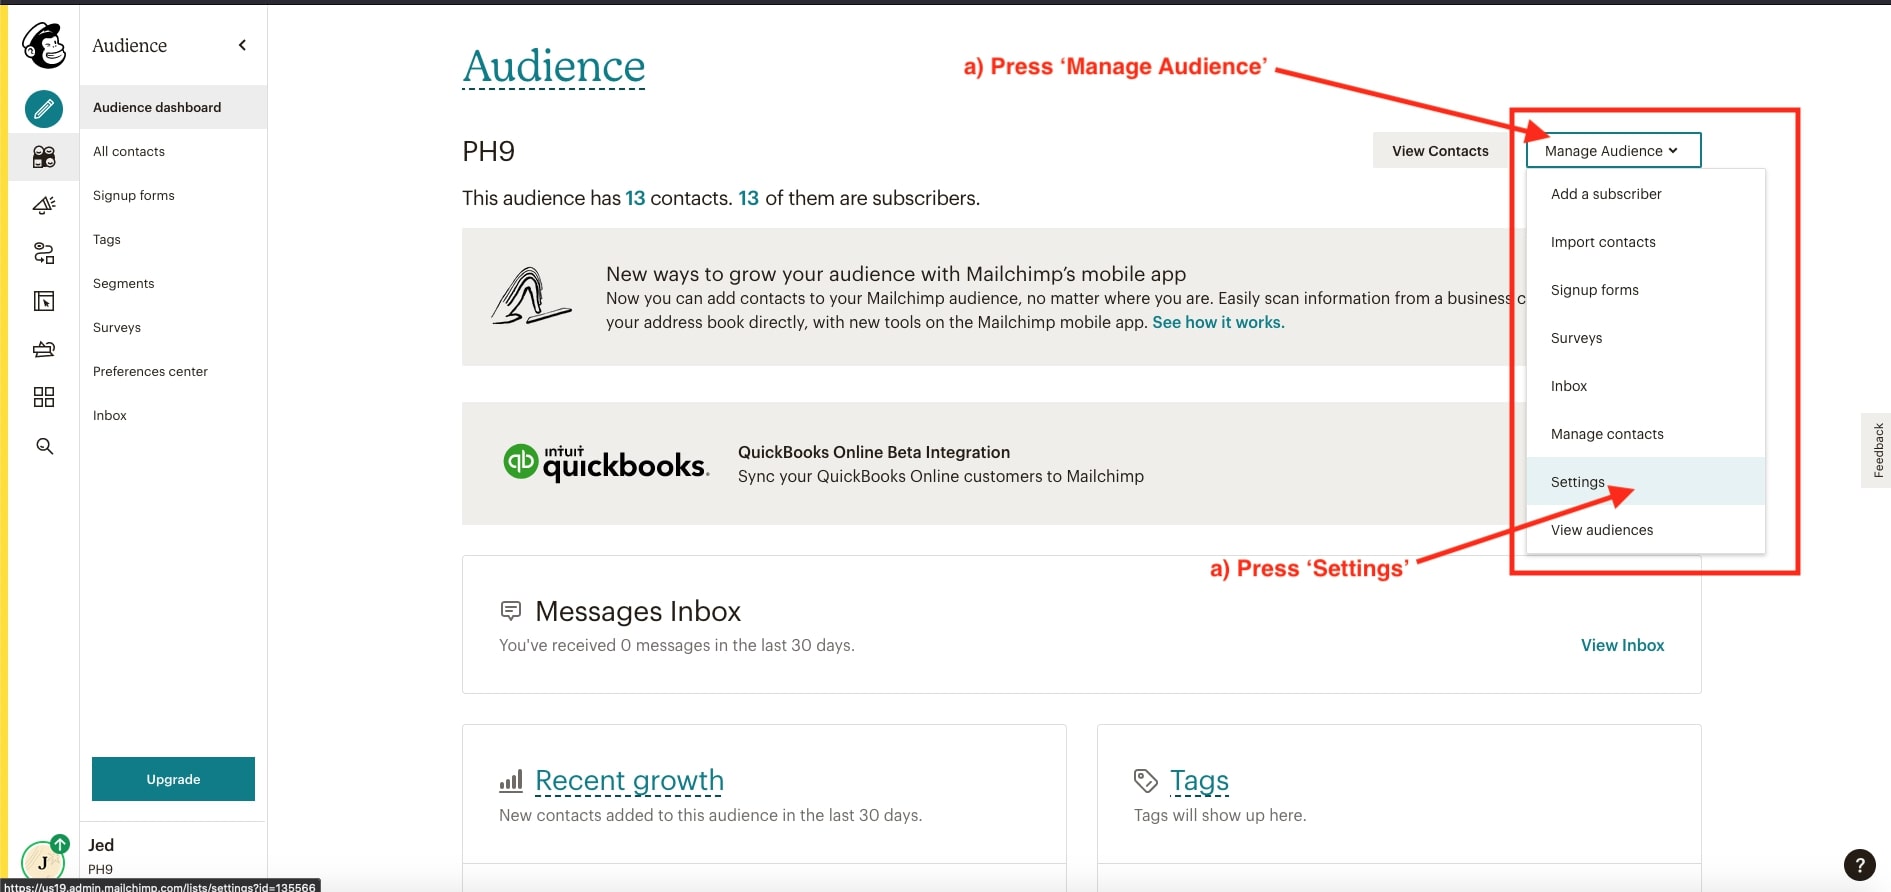Open the Campaigns megaphone icon

tap(44, 205)
